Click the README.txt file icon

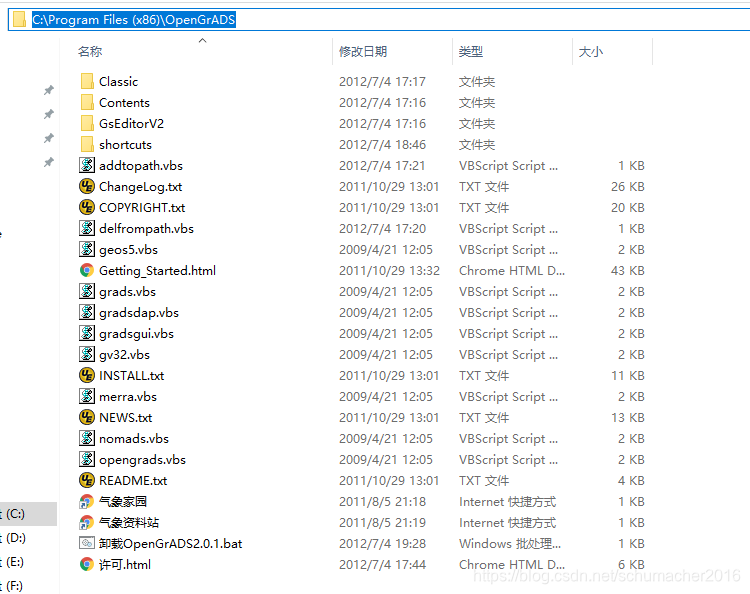point(87,481)
